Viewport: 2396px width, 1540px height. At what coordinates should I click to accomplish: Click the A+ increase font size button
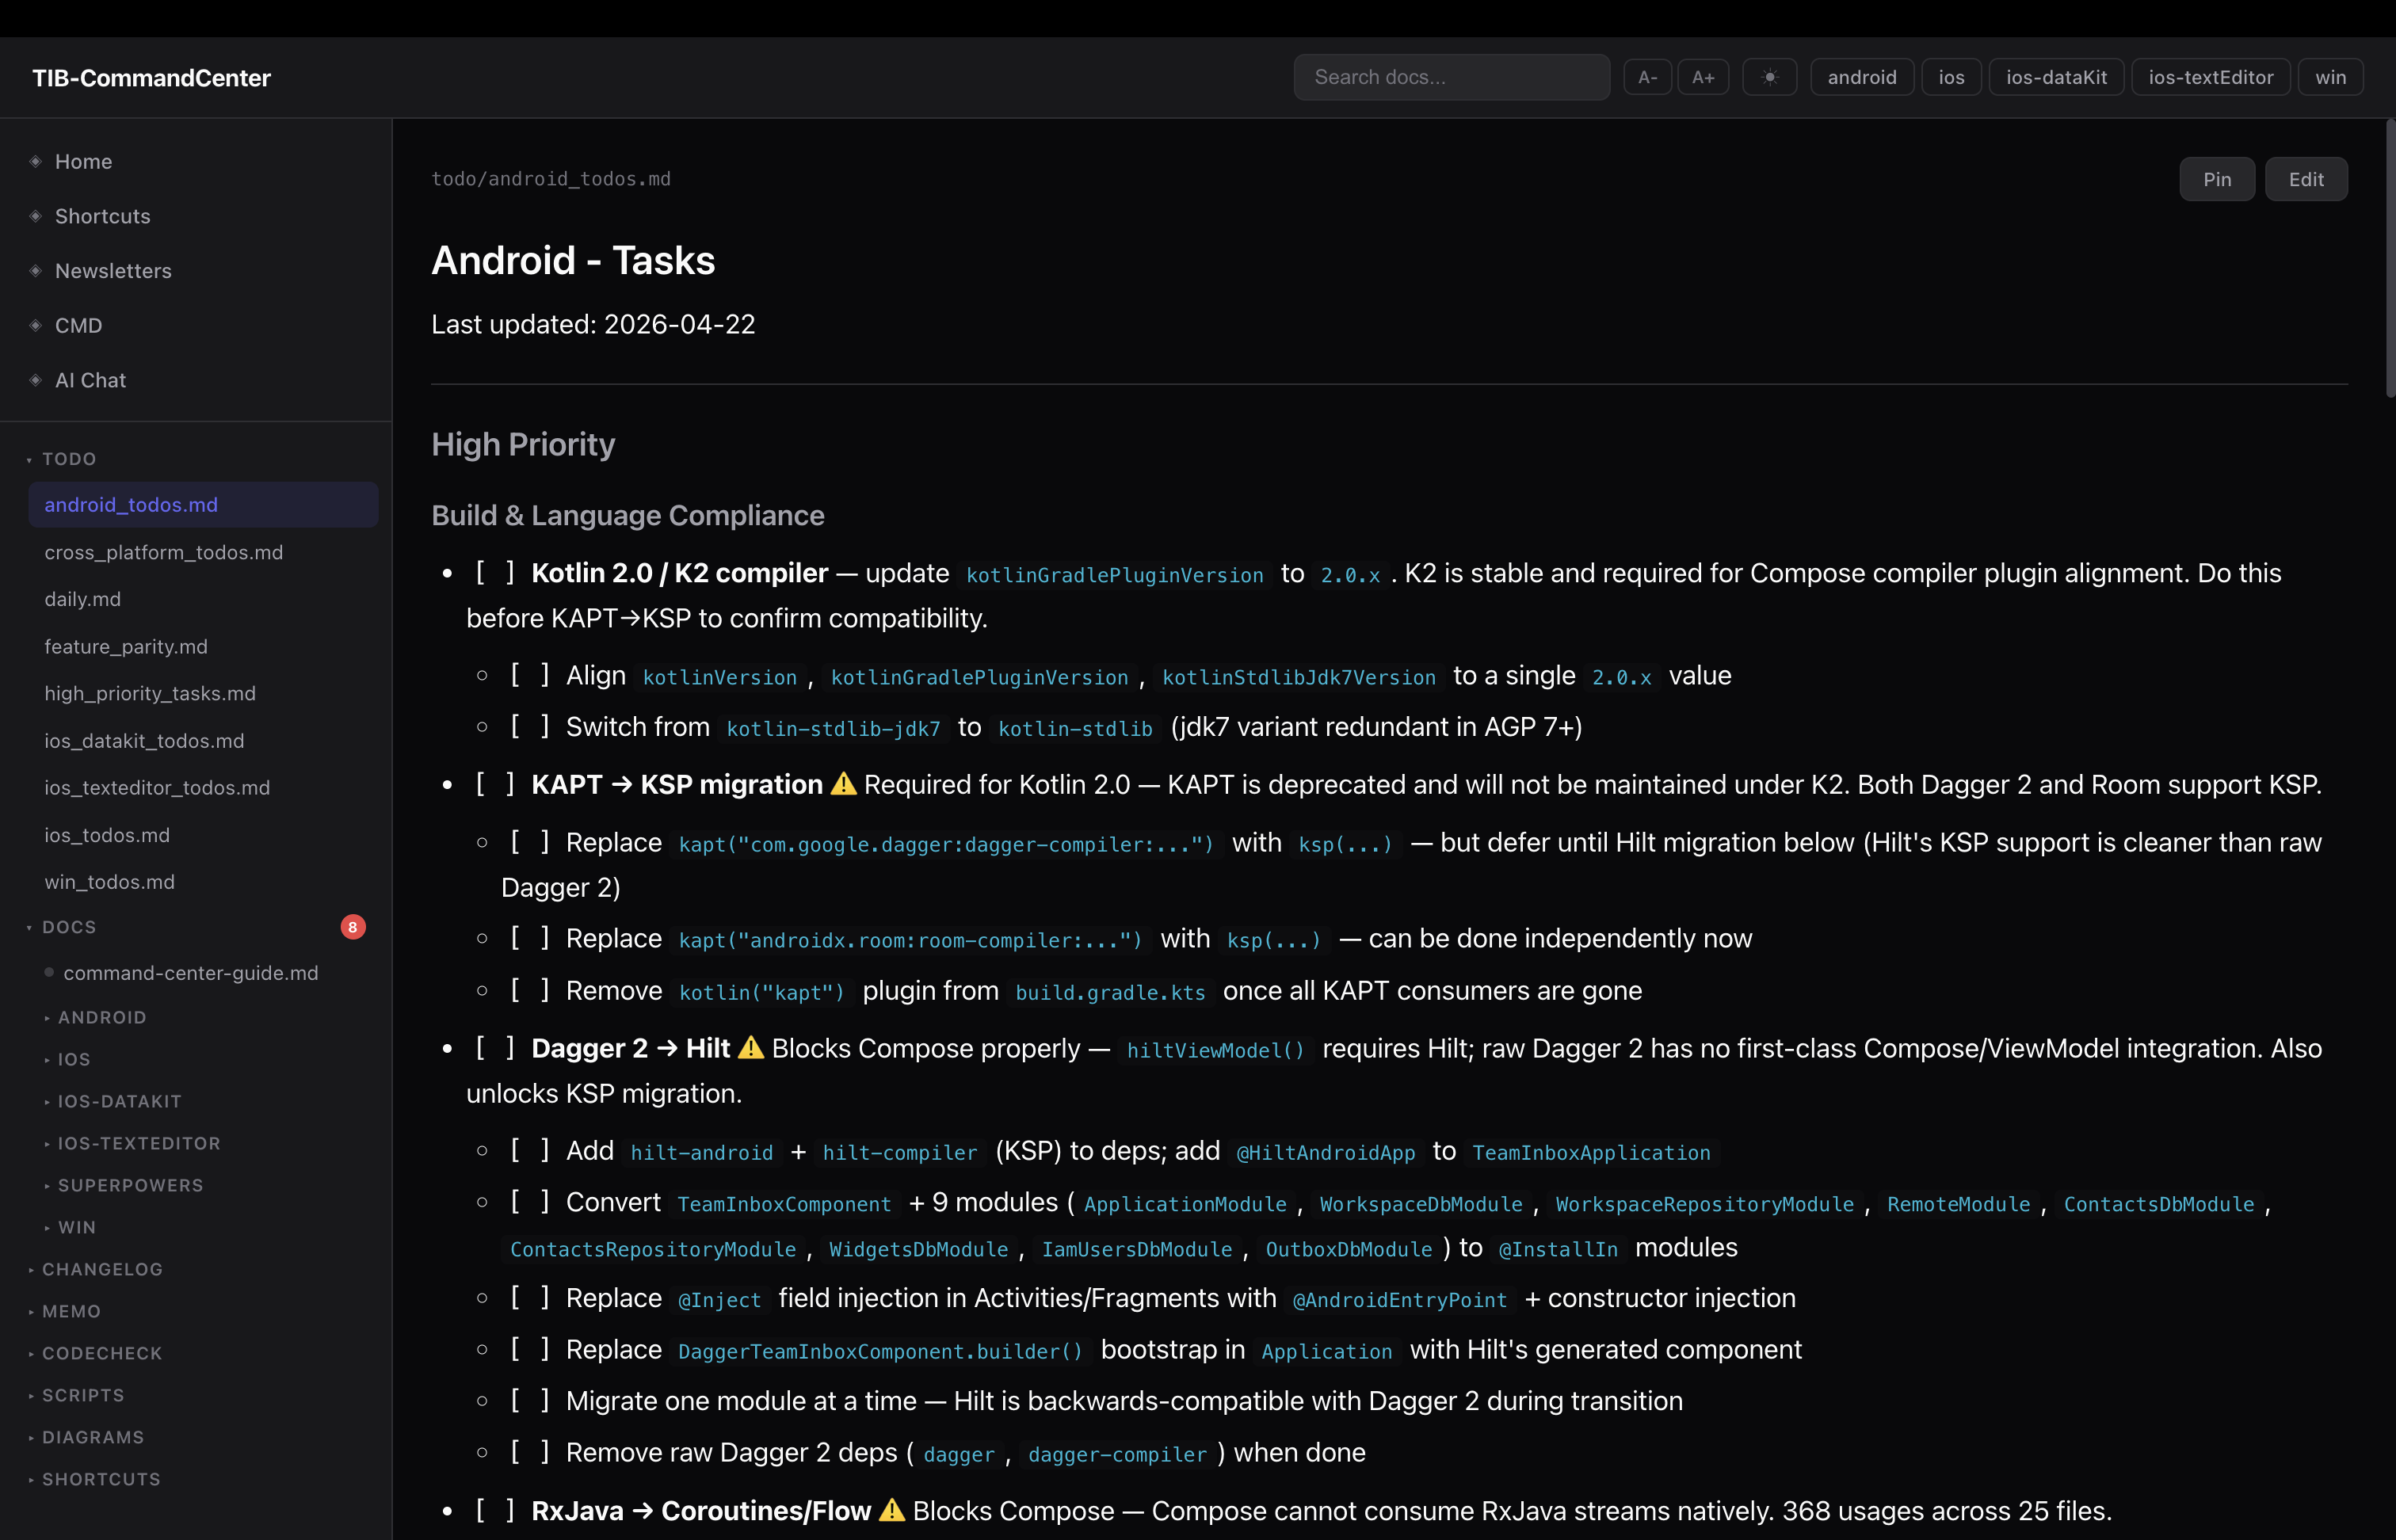(x=1702, y=77)
